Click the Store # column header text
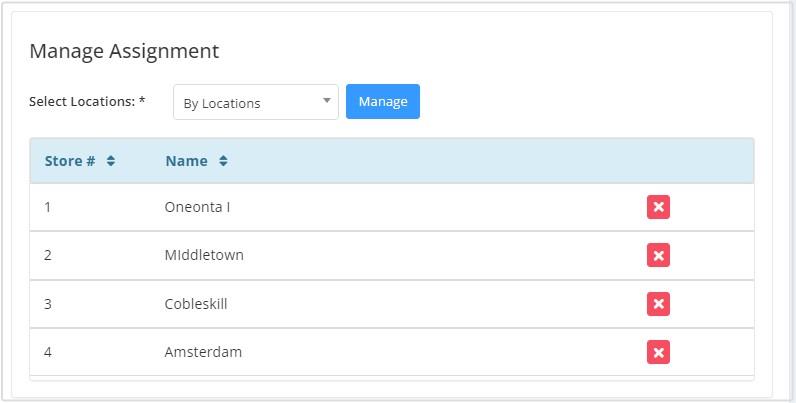The width and height of the screenshot is (796, 403). click(x=70, y=161)
